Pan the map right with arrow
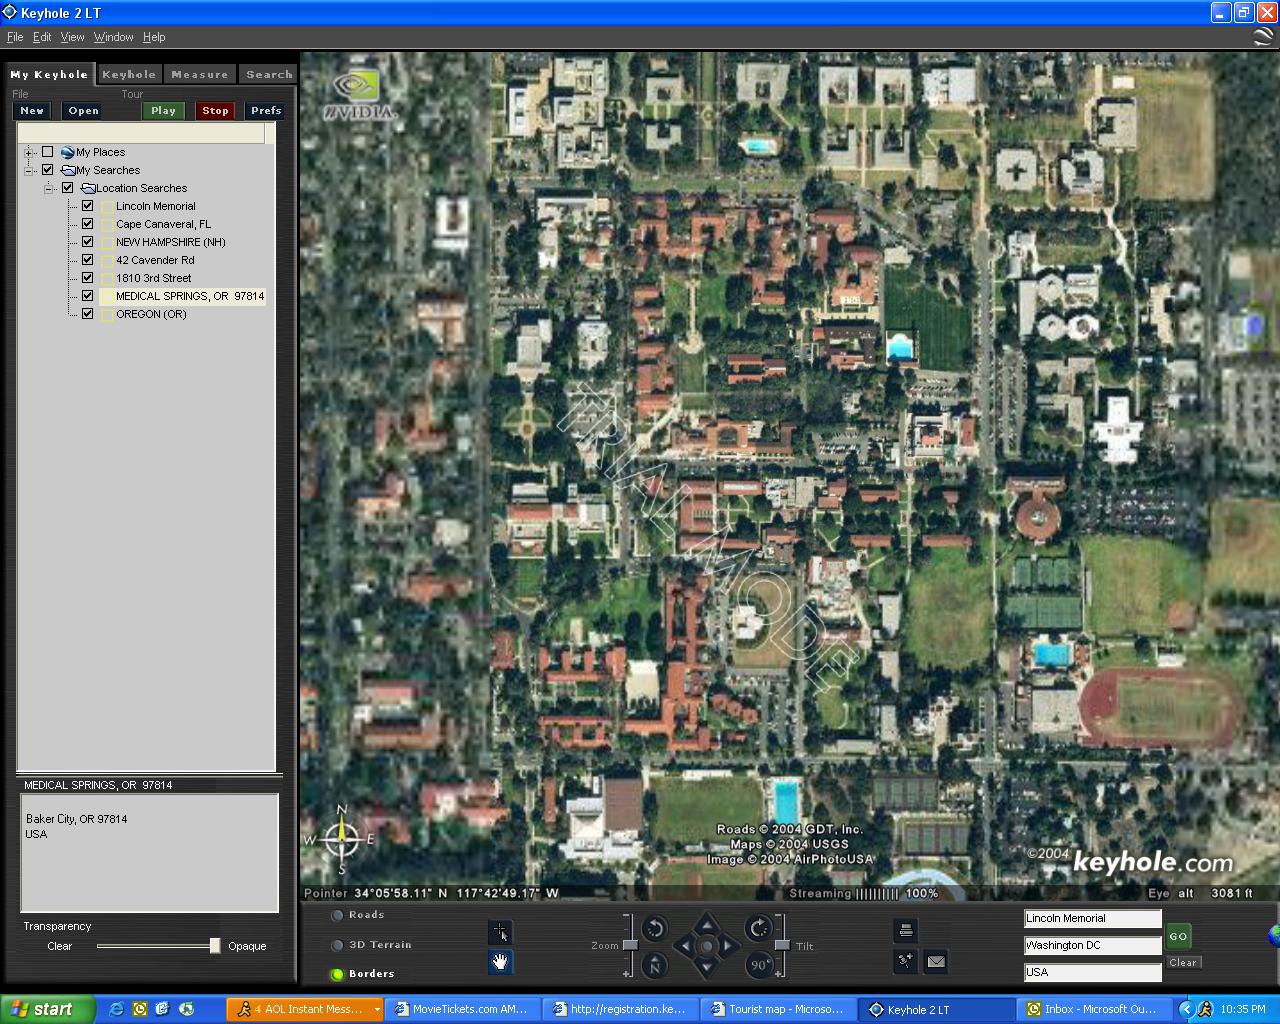The height and width of the screenshot is (1024, 1280). click(729, 945)
